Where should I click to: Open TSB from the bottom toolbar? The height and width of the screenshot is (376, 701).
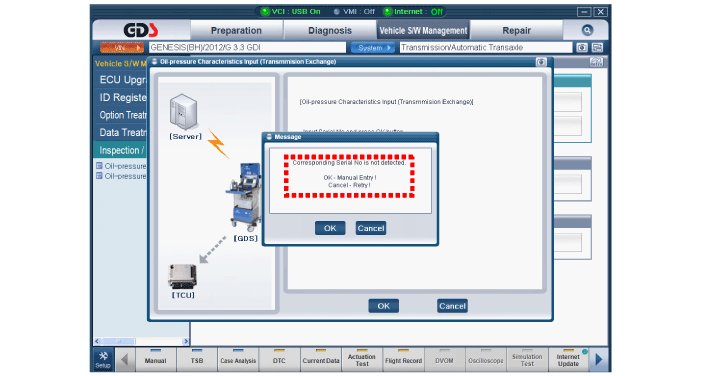coord(197,359)
